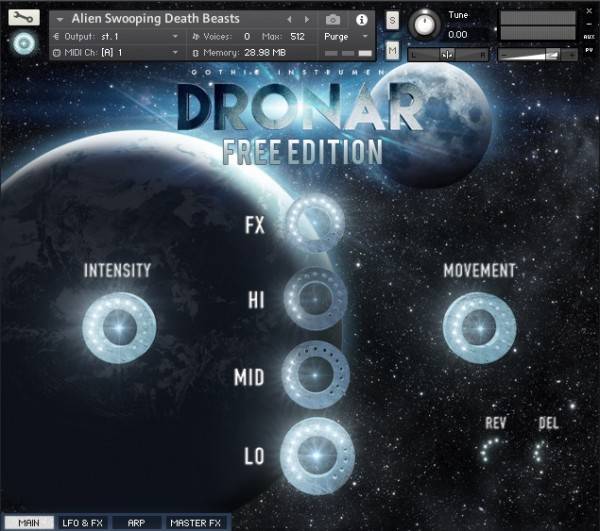600x531 pixels.
Task: Toggle the REV reverb control
Action: coord(489,451)
